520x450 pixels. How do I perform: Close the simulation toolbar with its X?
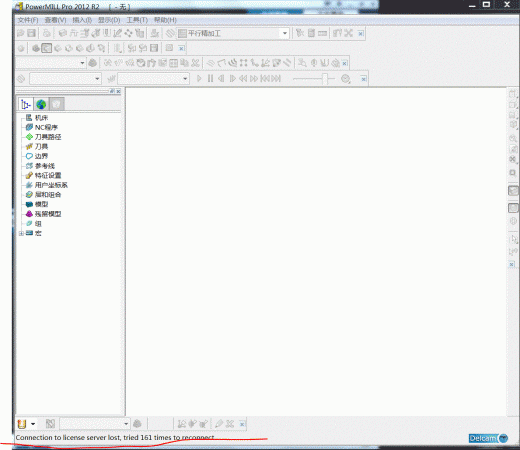coord(364,79)
